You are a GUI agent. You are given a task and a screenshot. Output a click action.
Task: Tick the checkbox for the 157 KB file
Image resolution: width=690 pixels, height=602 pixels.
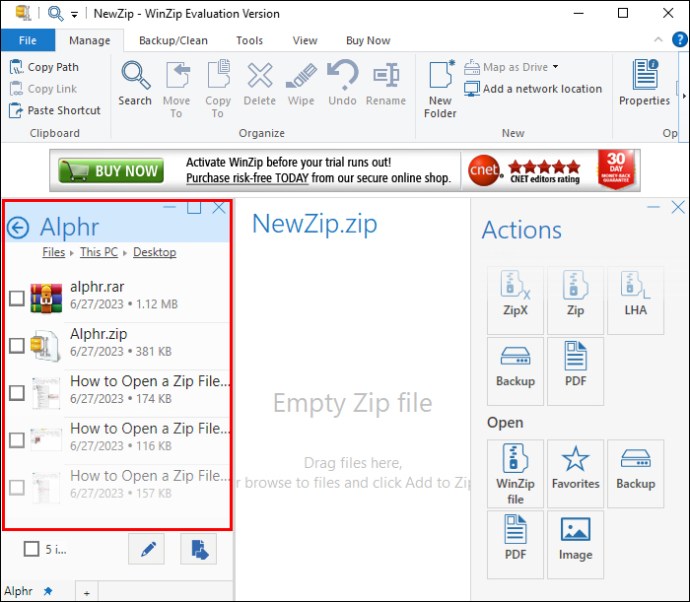pos(17,487)
